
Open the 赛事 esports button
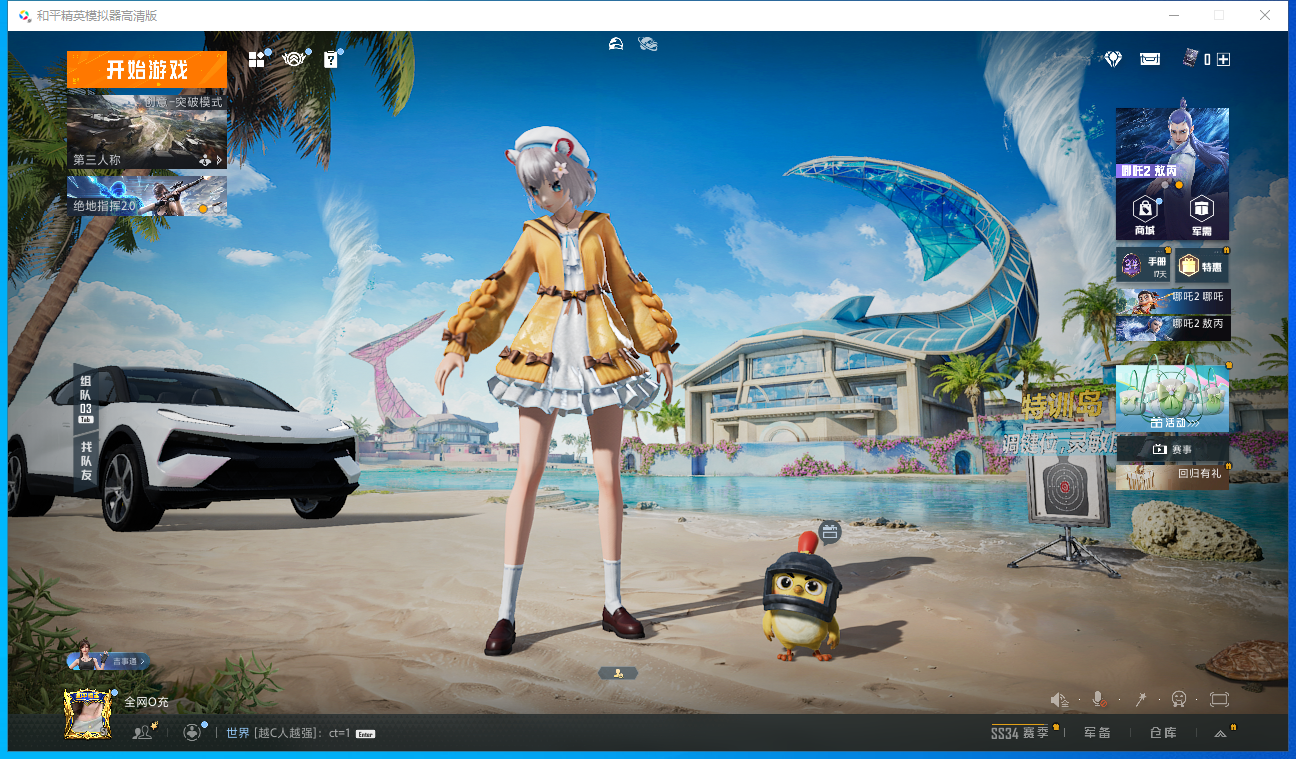[1172, 449]
